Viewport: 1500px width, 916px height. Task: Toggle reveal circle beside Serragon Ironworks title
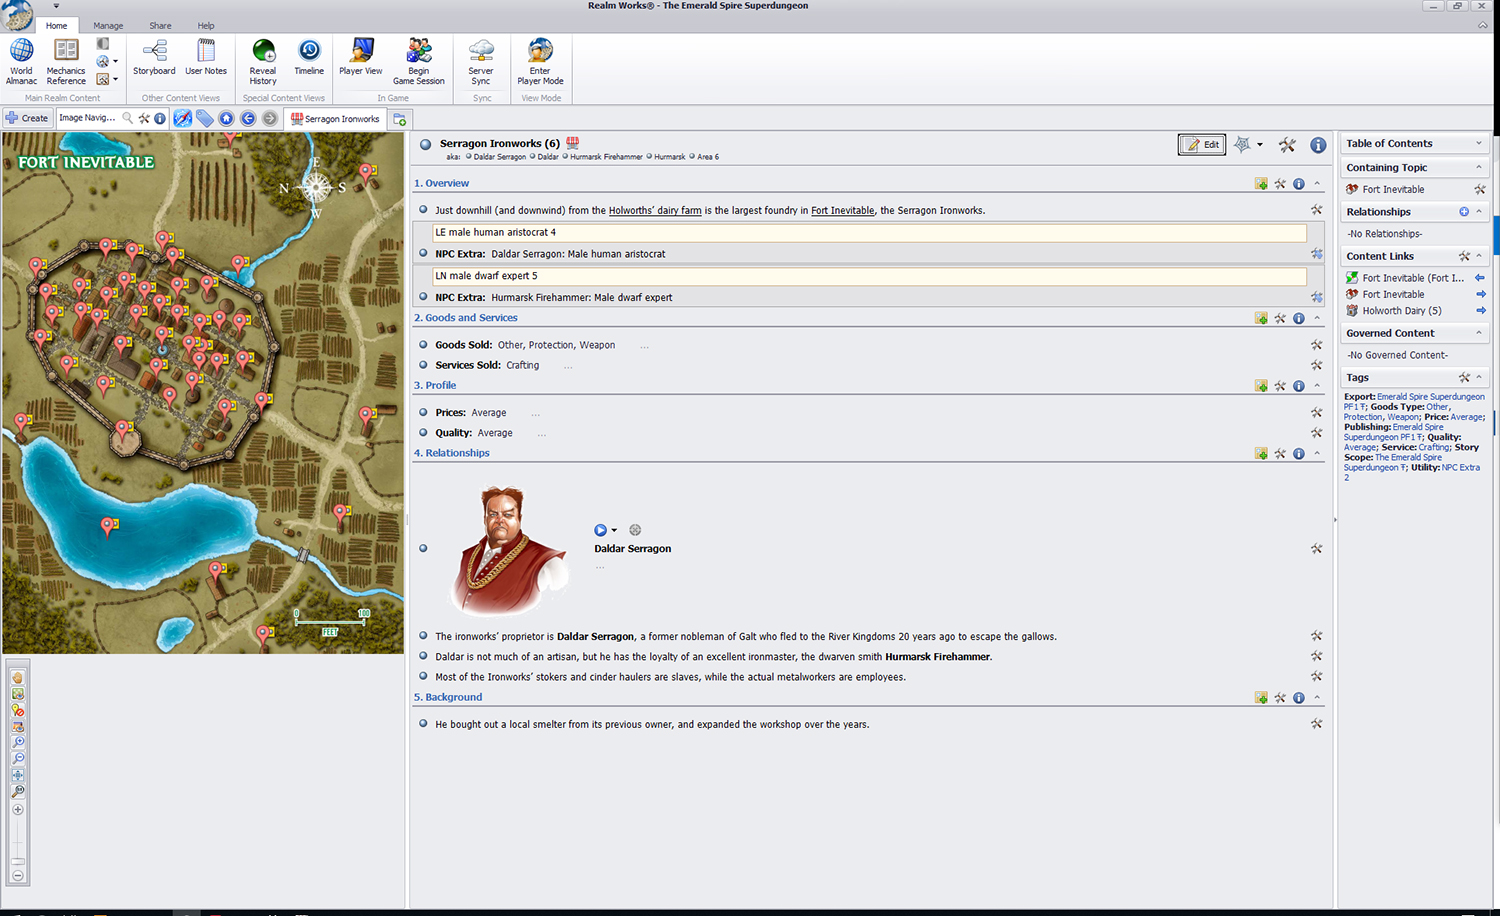[x=425, y=144]
